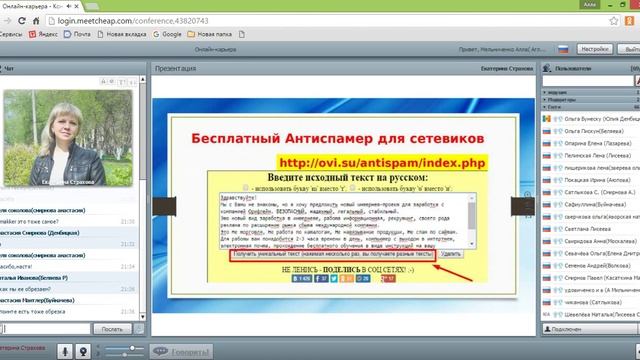The image size is (640, 360).
Task: Open the ovi.su/antispam link on slide
Action: pyautogui.click(x=382, y=163)
